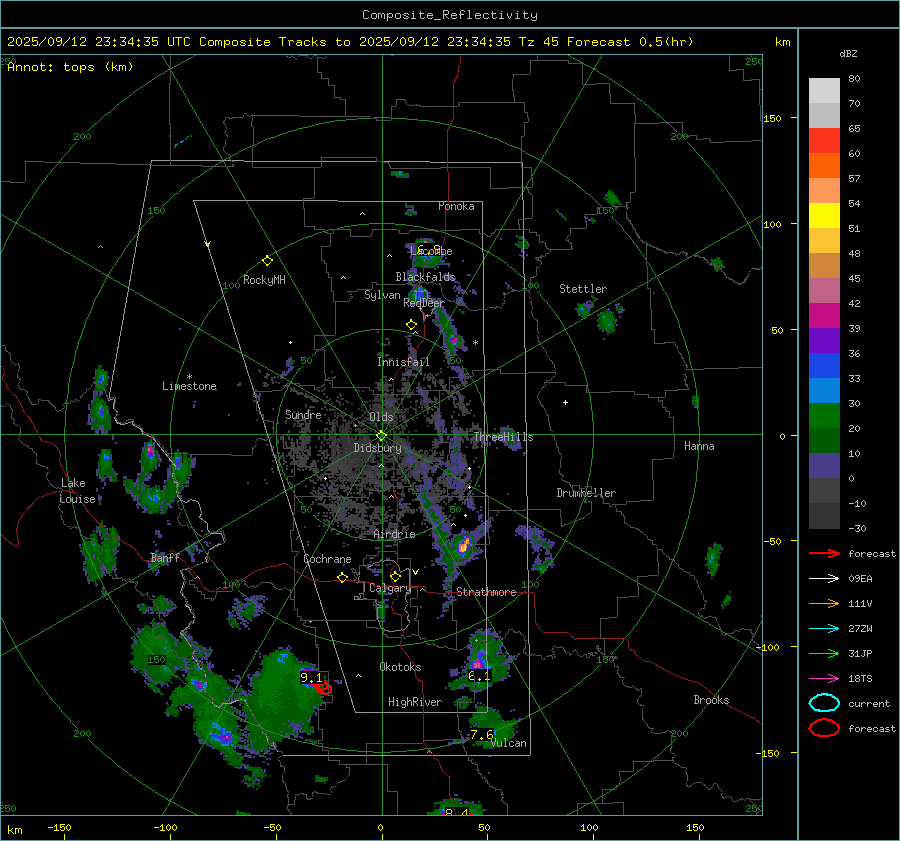Click the Blackfalds label
This screenshot has width=900, height=841.
click(x=425, y=277)
